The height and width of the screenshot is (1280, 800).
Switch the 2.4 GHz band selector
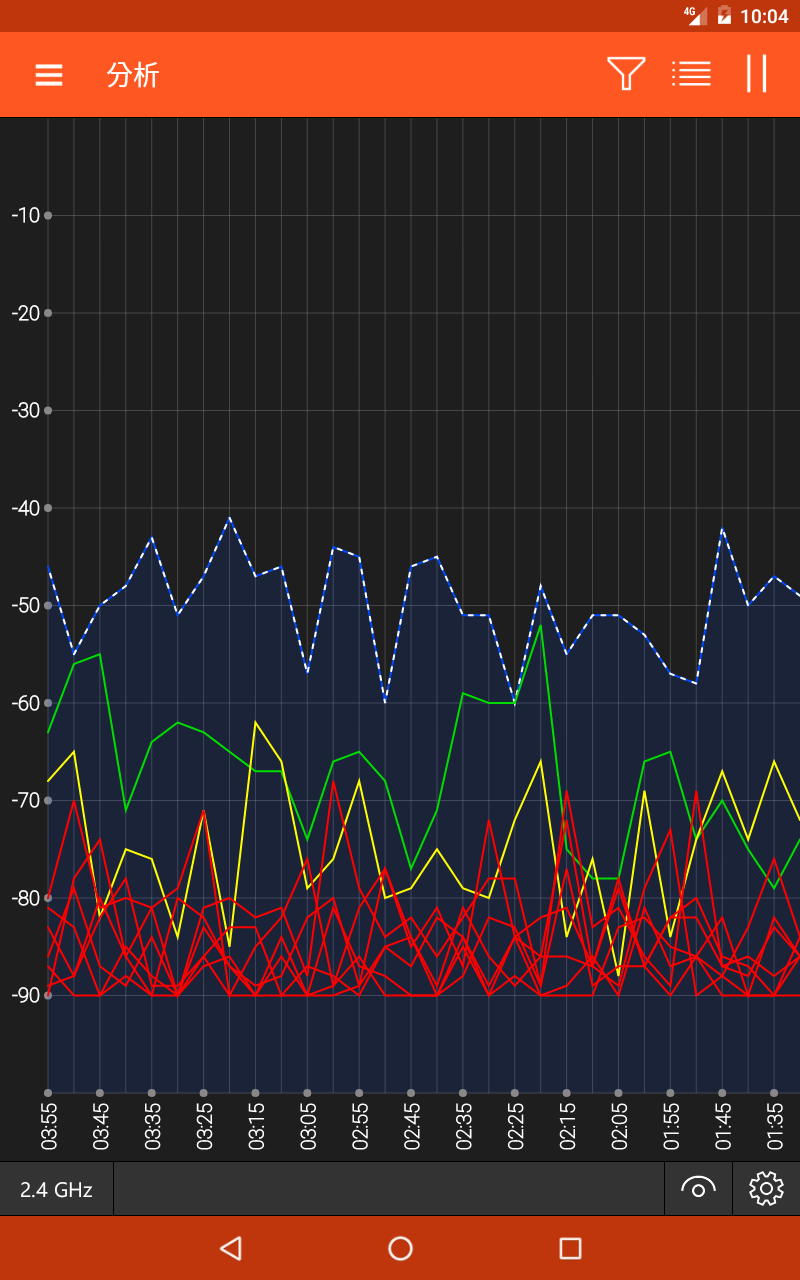pos(56,1189)
